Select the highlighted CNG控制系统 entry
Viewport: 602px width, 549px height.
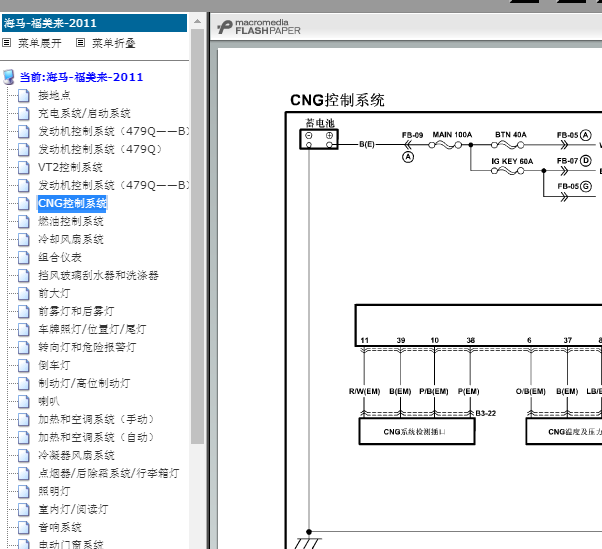(72, 203)
